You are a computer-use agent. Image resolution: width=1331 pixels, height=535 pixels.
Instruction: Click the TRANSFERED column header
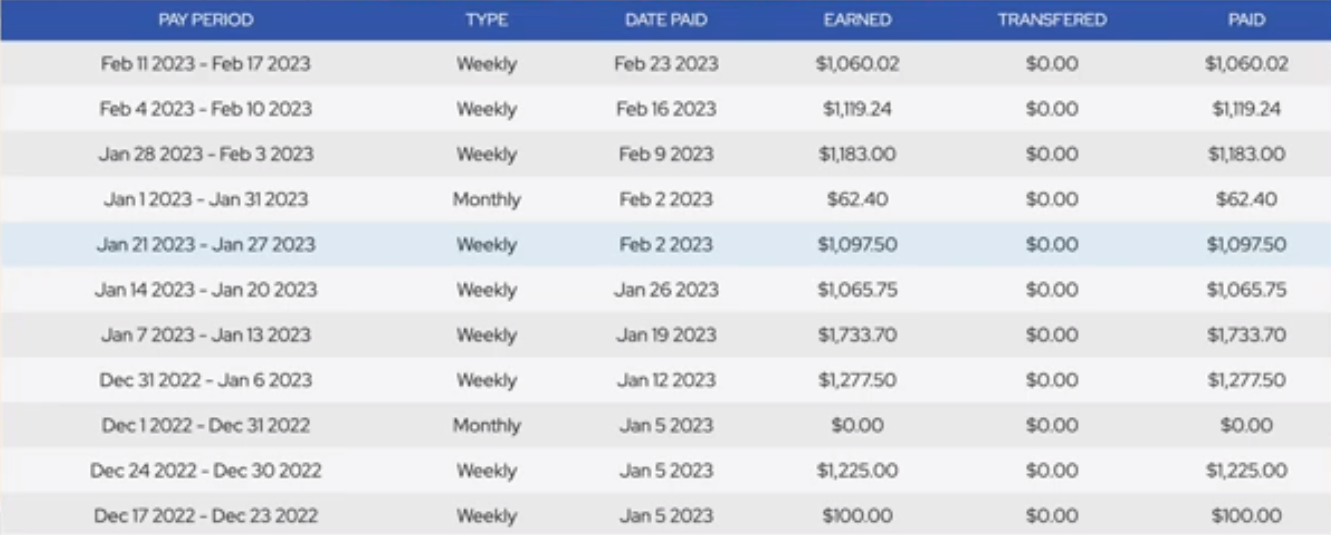coord(1052,20)
